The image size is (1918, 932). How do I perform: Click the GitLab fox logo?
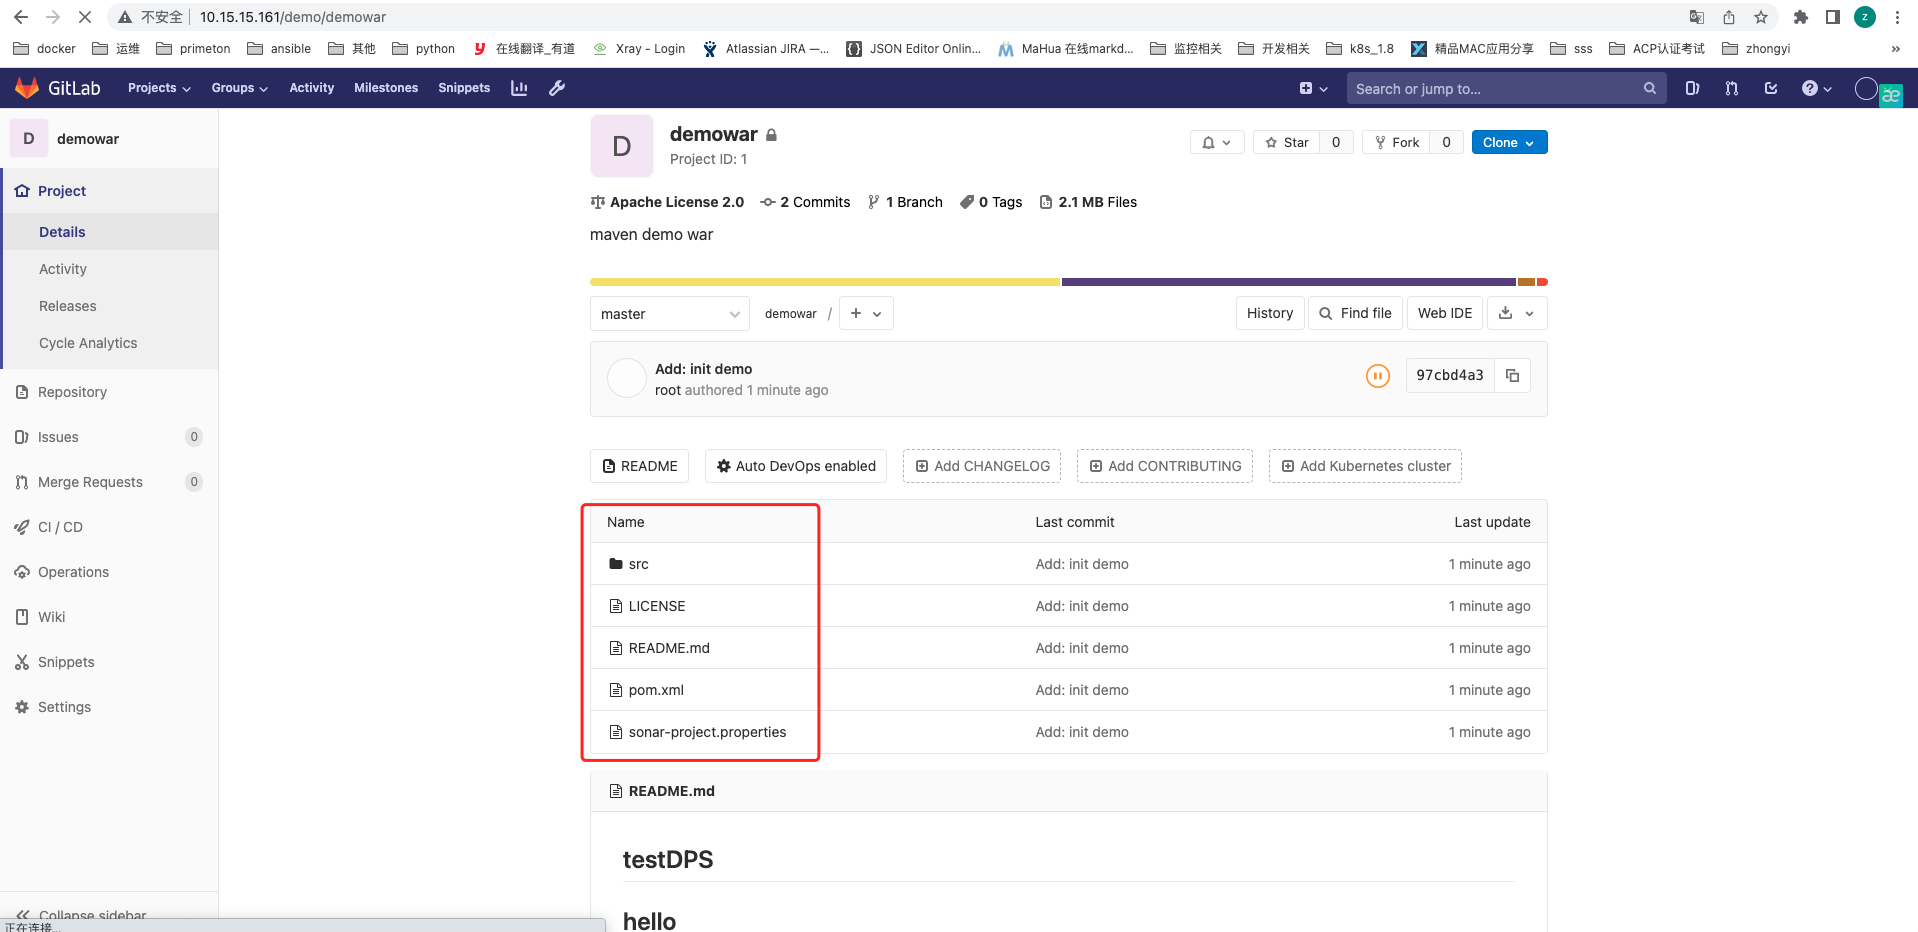(x=27, y=88)
